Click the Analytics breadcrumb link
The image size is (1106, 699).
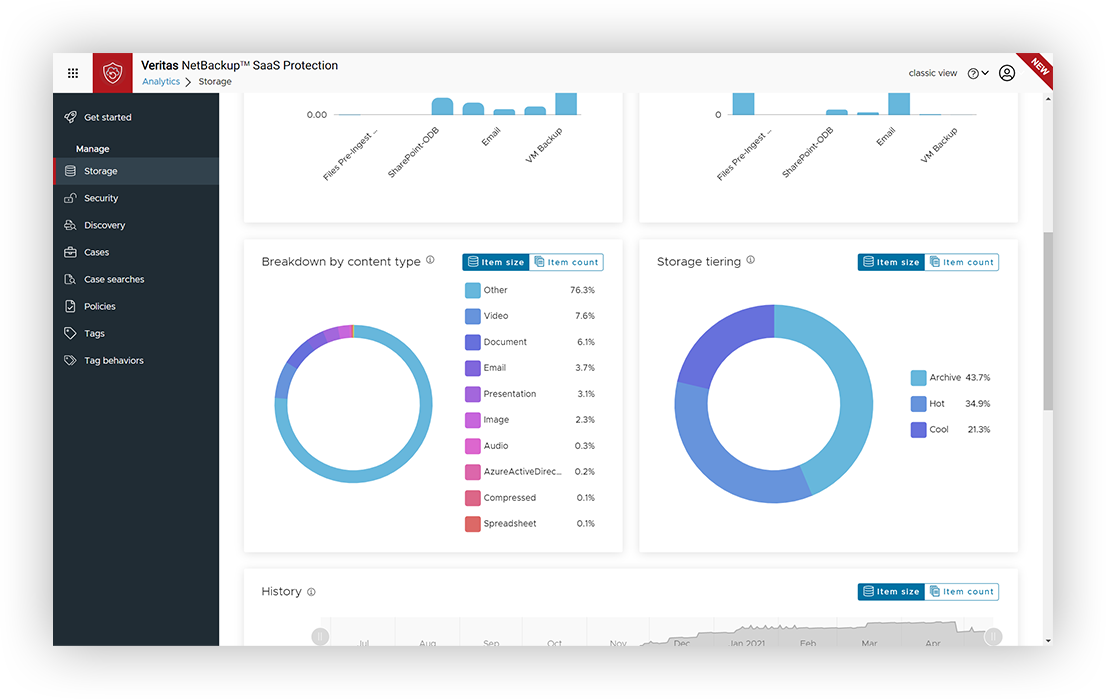(x=161, y=82)
